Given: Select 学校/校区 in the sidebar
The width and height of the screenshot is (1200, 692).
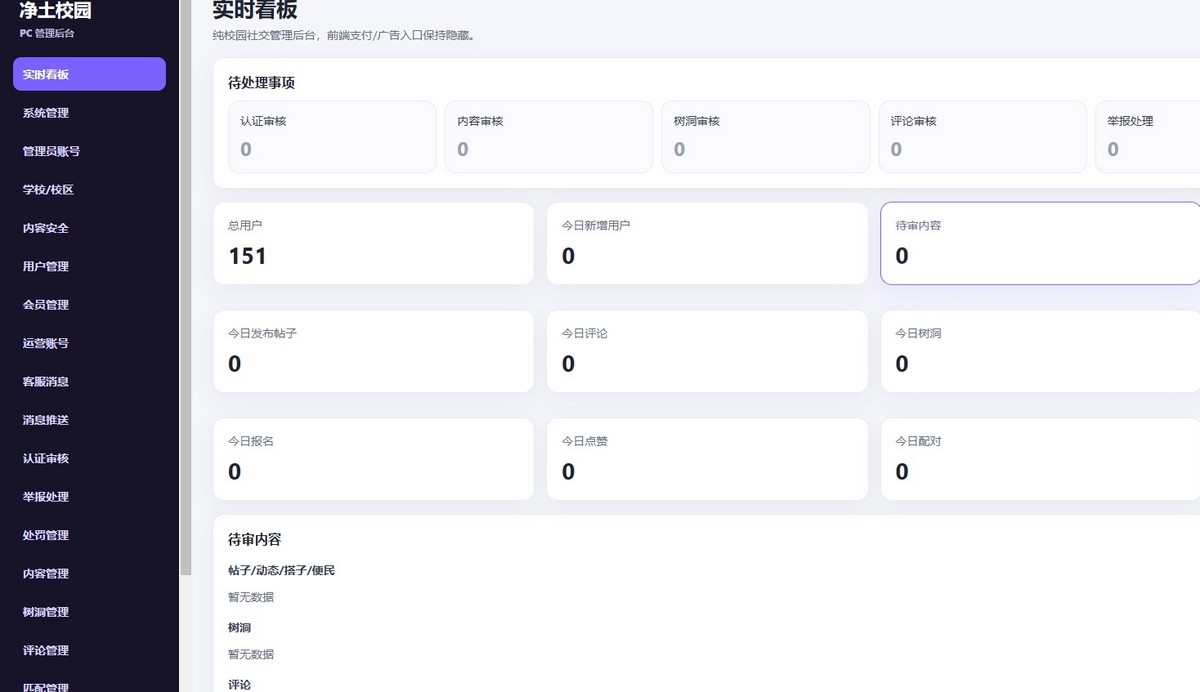Looking at the screenshot, I should (89, 189).
